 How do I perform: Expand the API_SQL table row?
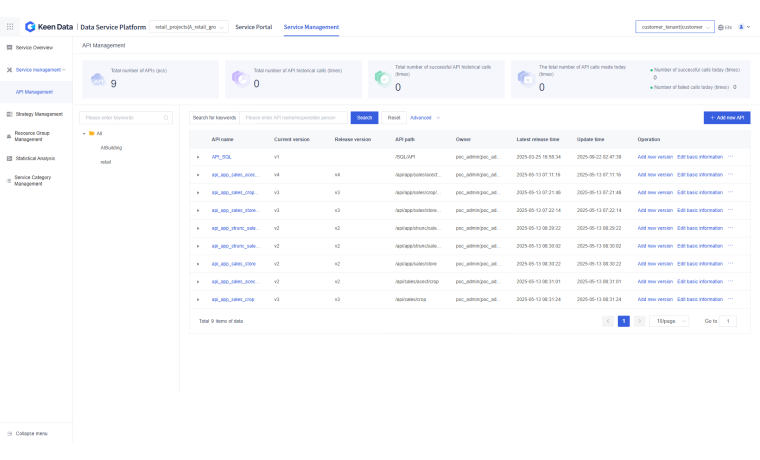point(198,157)
